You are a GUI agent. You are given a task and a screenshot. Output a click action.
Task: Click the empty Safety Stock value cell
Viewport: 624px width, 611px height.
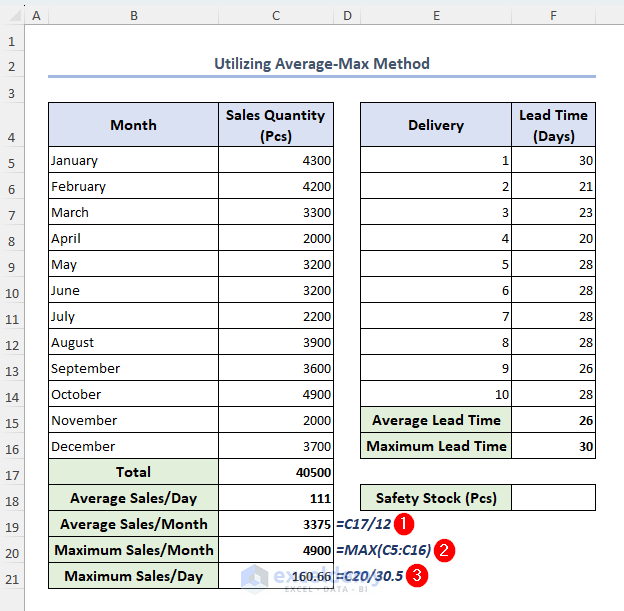553,498
